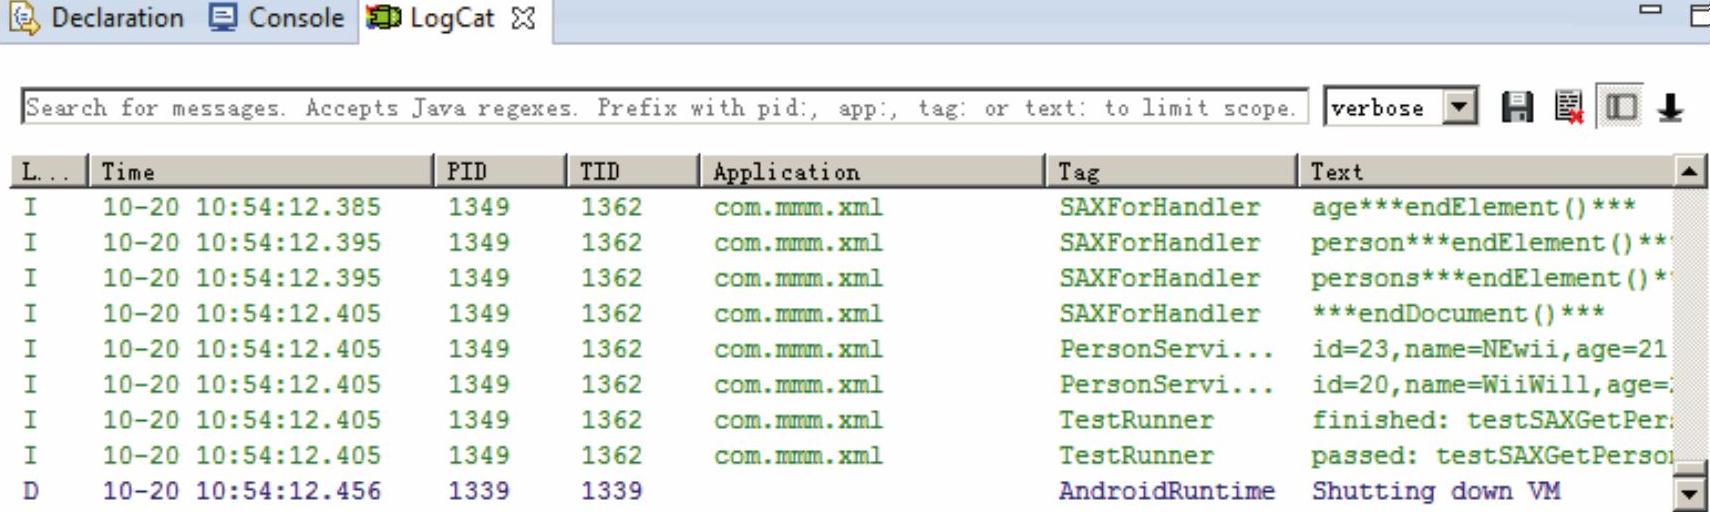The height and width of the screenshot is (512, 1710).
Task: Minimize the LogCat view panel
Action: (x=1650, y=10)
